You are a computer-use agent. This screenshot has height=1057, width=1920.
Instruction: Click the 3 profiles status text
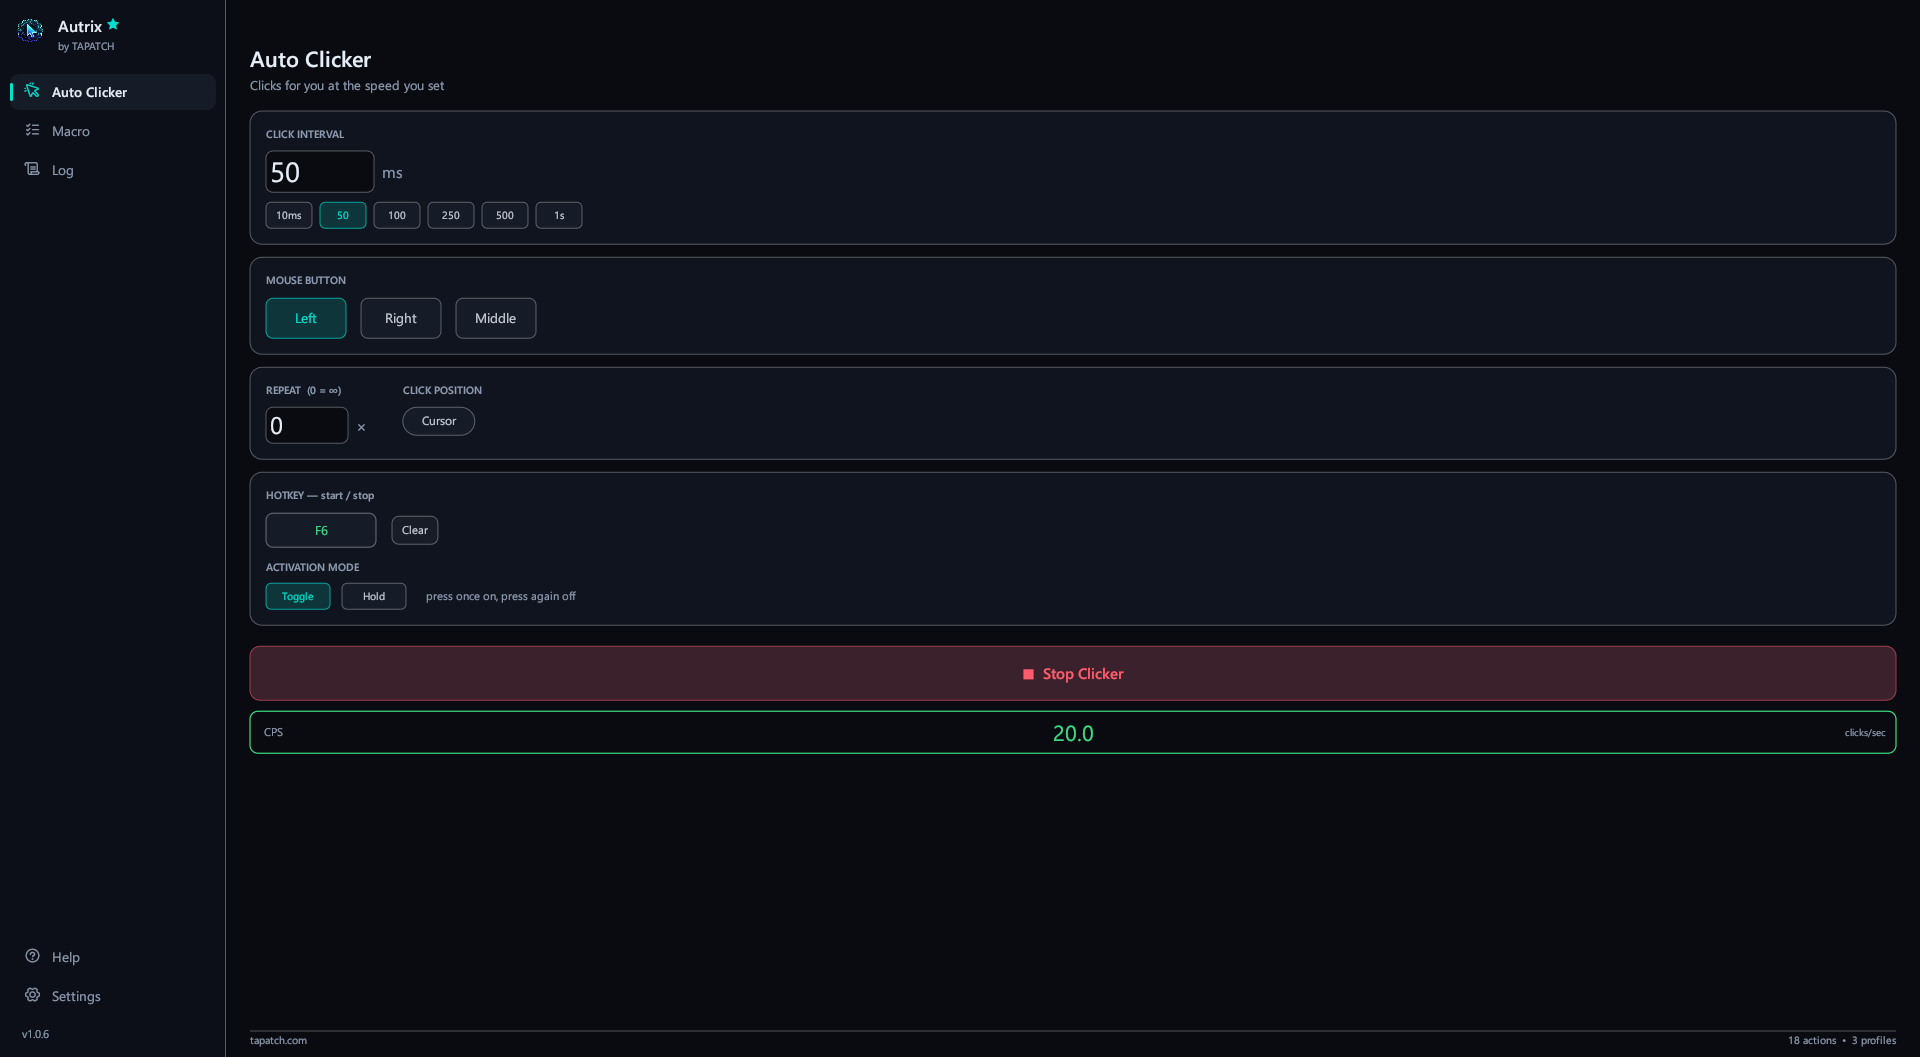pos(1874,1040)
